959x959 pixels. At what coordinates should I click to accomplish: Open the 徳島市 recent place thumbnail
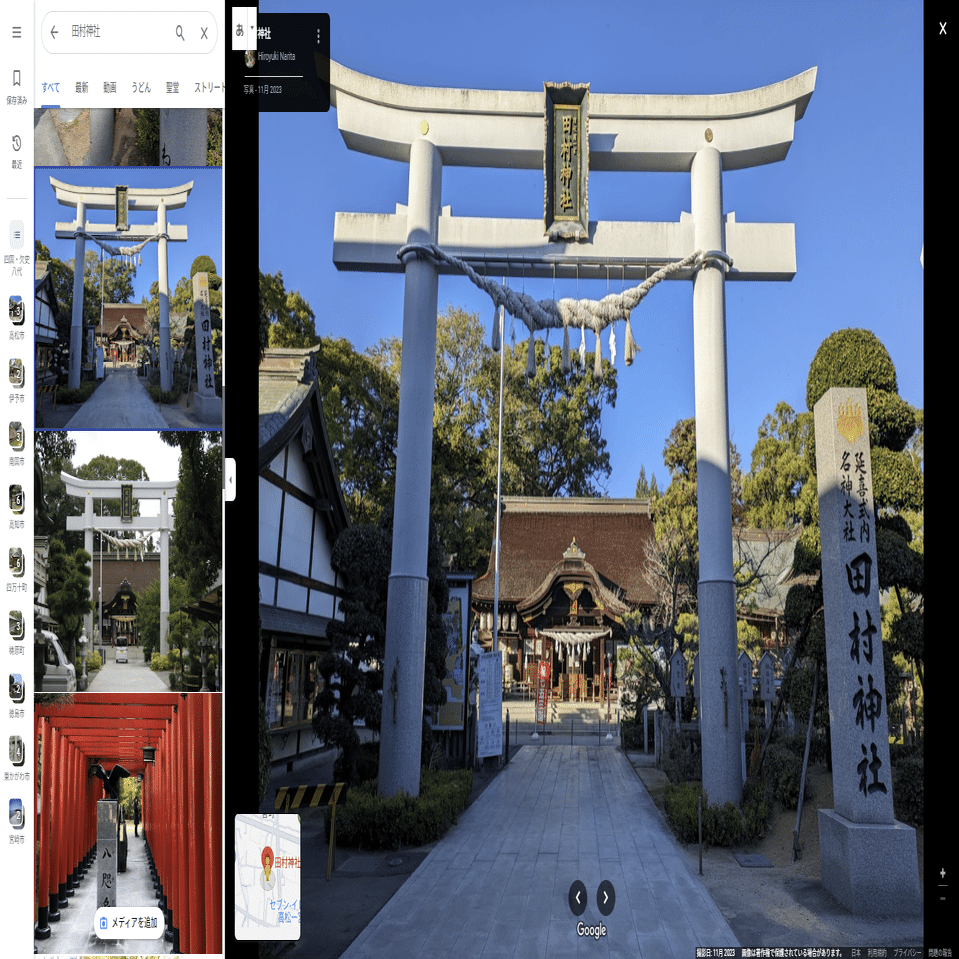click(x=17, y=689)
